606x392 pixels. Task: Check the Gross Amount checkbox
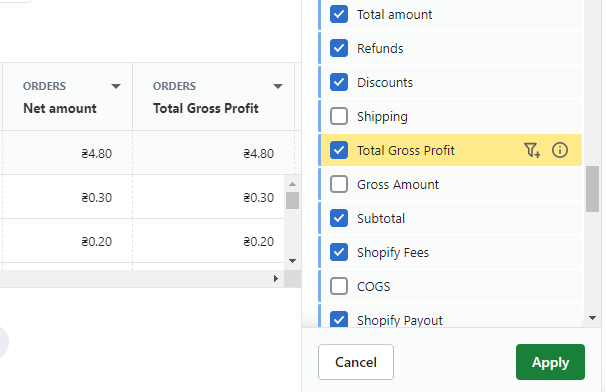[339, 184]
